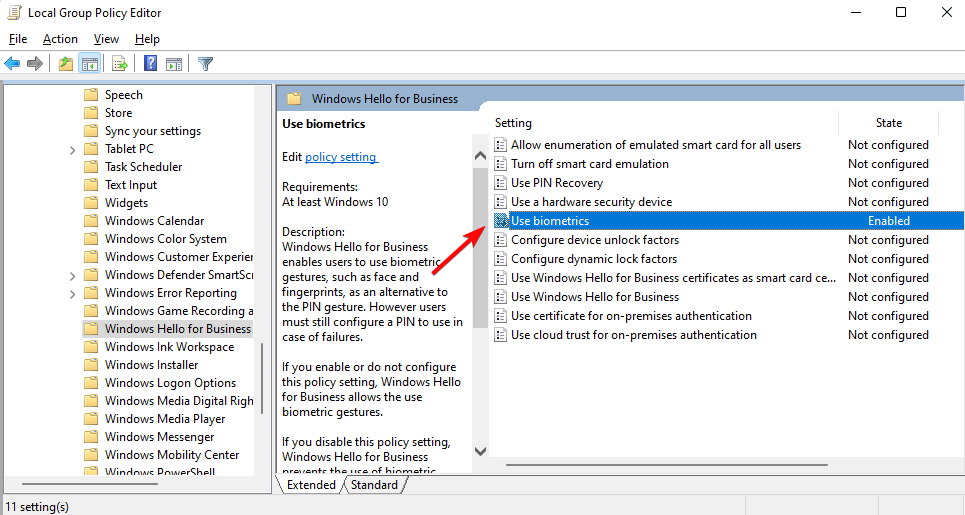965x515 pixels.
Task: Click the Widgets folder icon
Action: pyautogui.click(x=91, y=202)
